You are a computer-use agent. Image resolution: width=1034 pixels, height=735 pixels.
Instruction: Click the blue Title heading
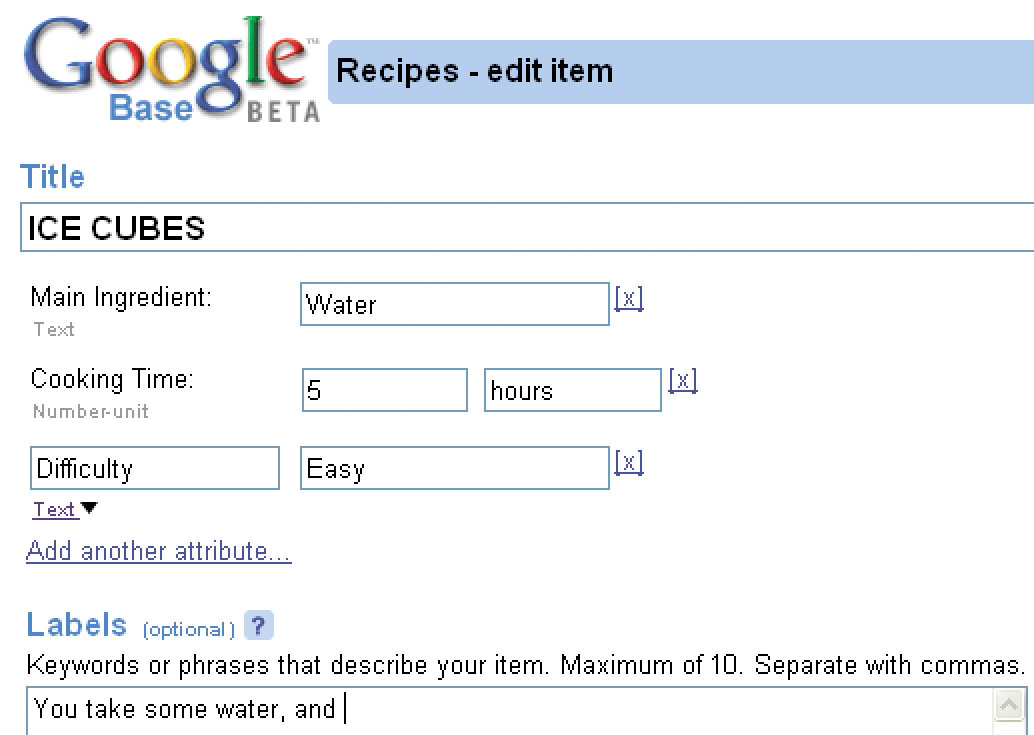[53, 177]
